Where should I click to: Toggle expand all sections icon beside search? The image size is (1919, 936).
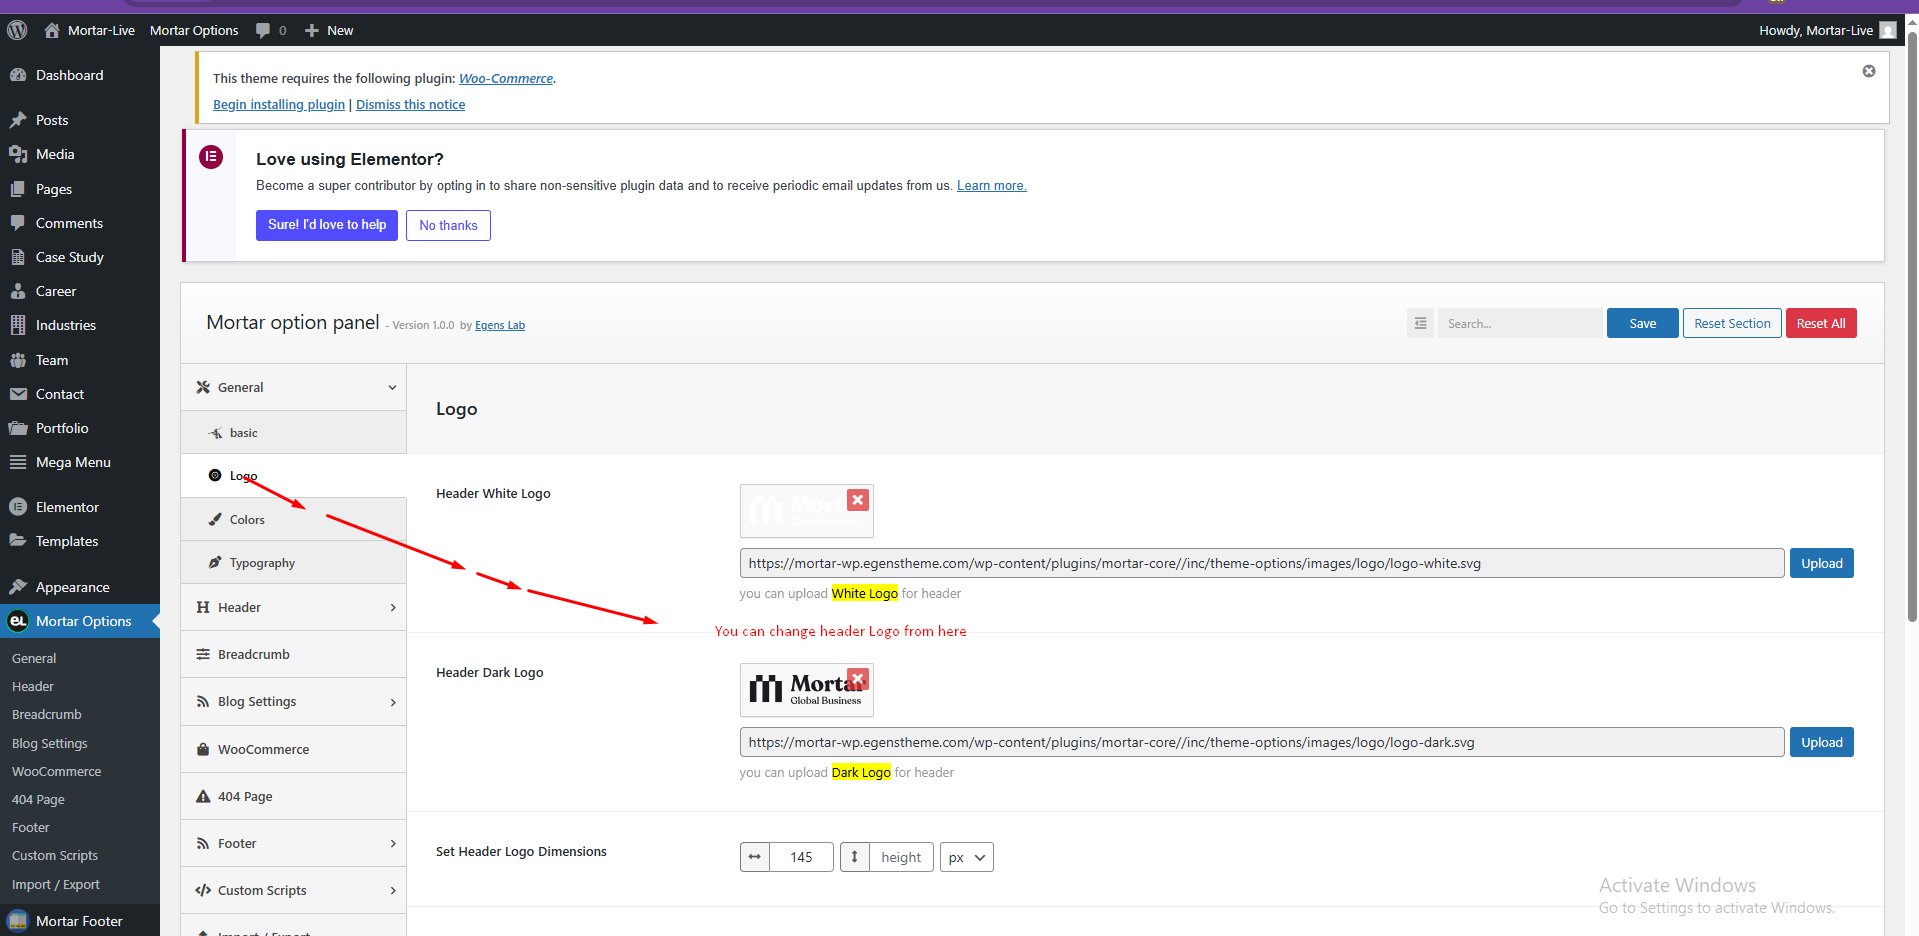tap(1420, 323)
